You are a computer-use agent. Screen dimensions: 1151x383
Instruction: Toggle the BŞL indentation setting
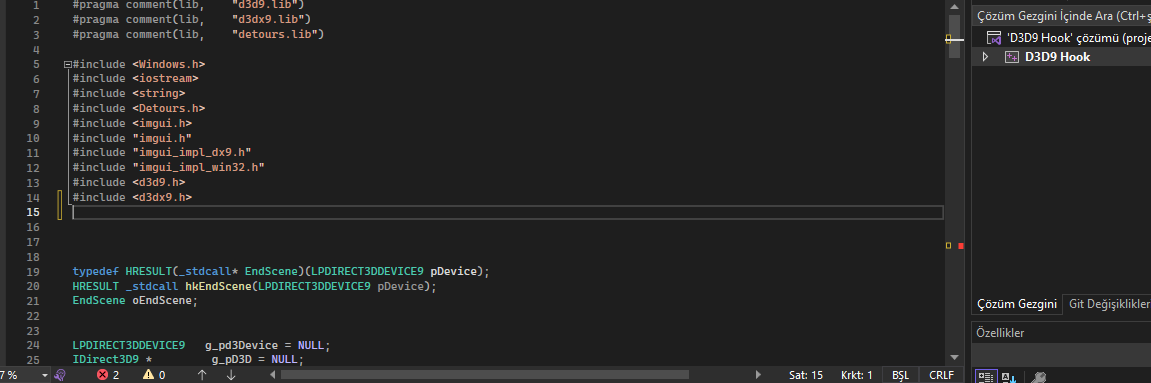tap(900, 375)
